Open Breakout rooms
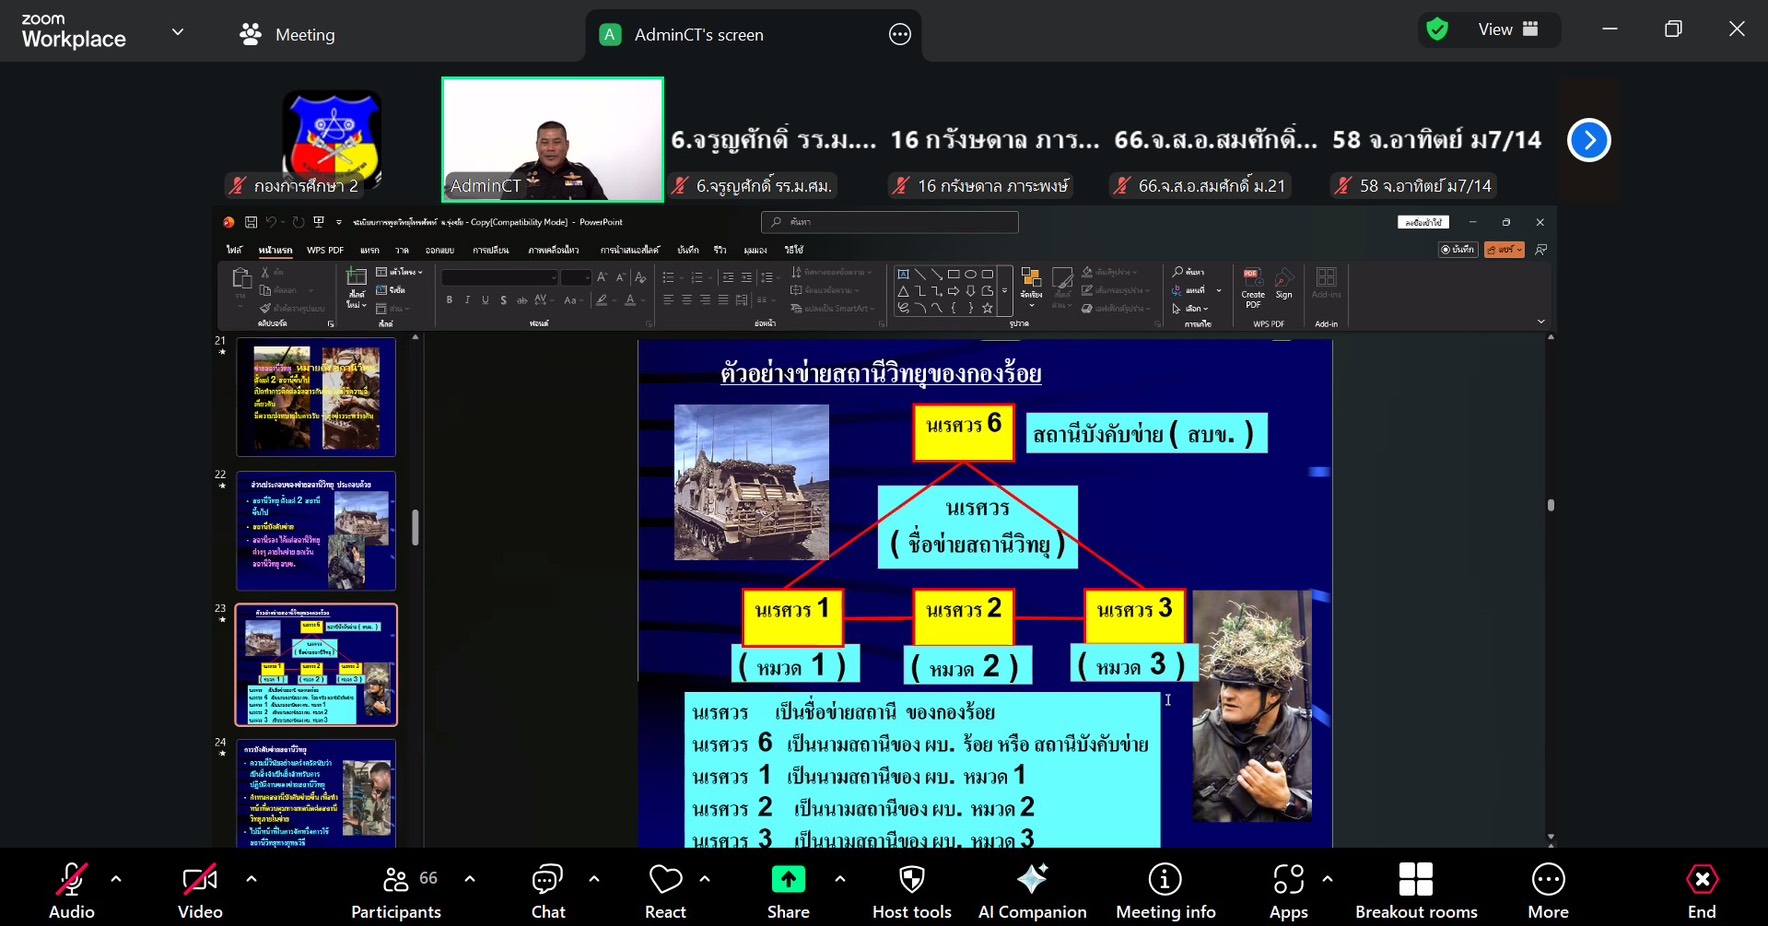 coord(1415,890)
